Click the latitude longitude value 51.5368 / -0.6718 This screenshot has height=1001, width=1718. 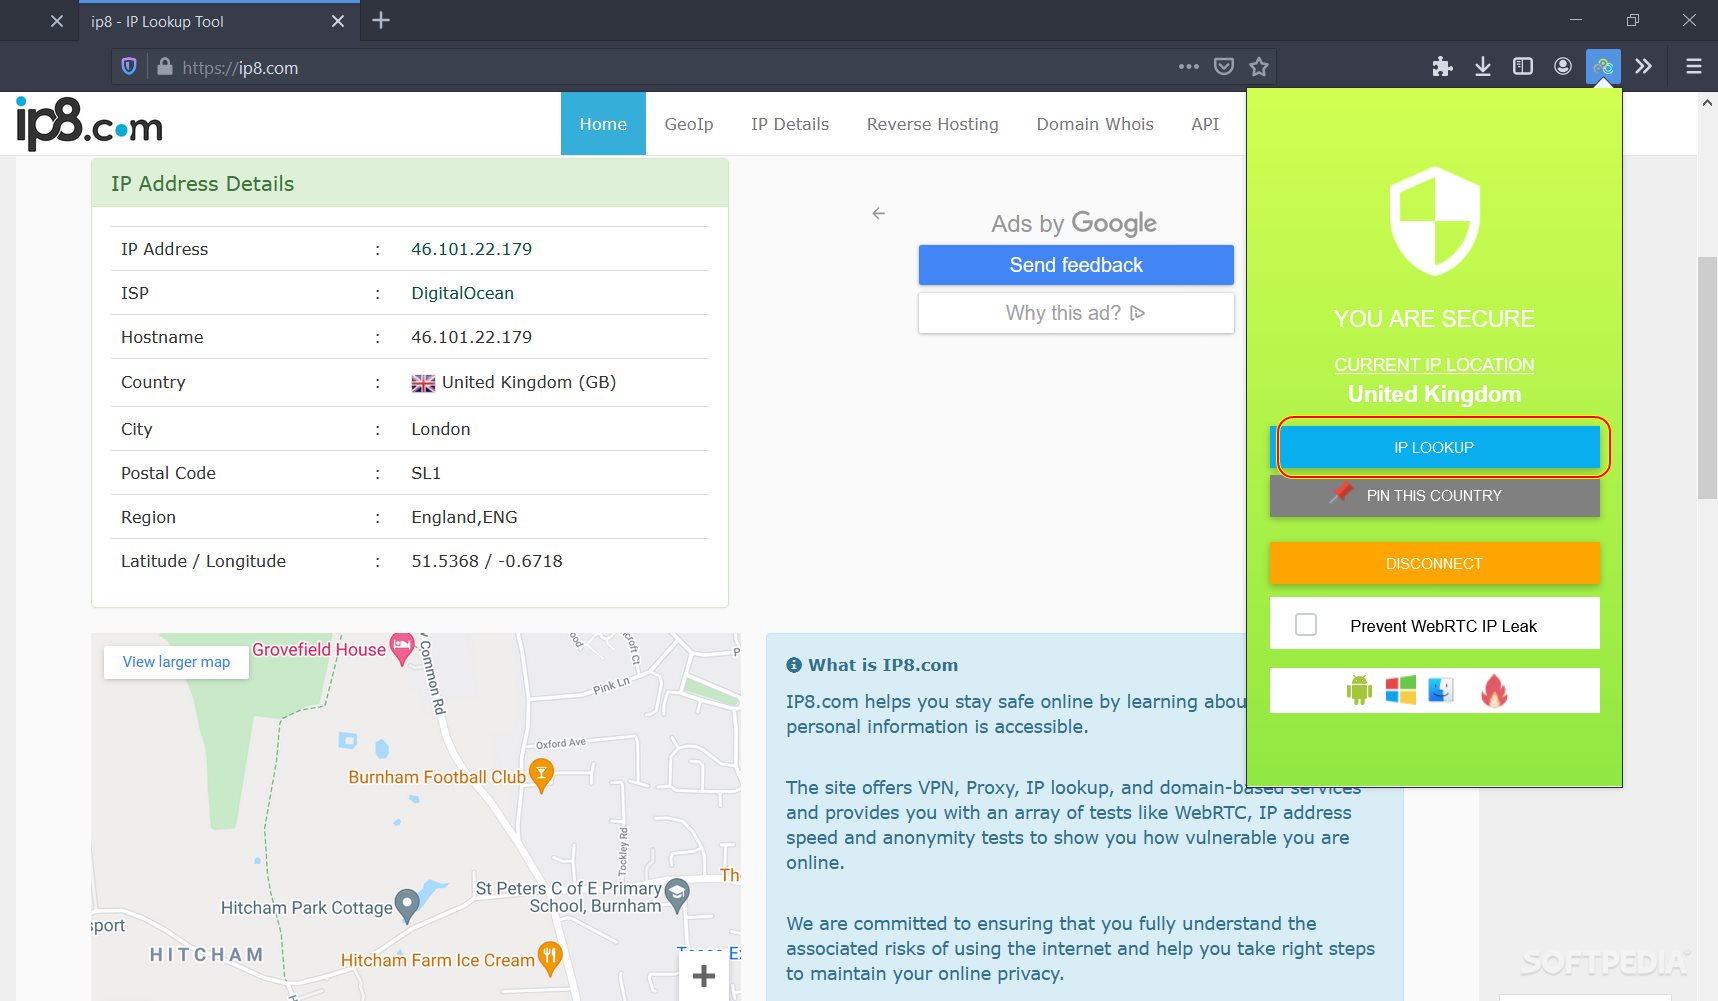point(487,561)
